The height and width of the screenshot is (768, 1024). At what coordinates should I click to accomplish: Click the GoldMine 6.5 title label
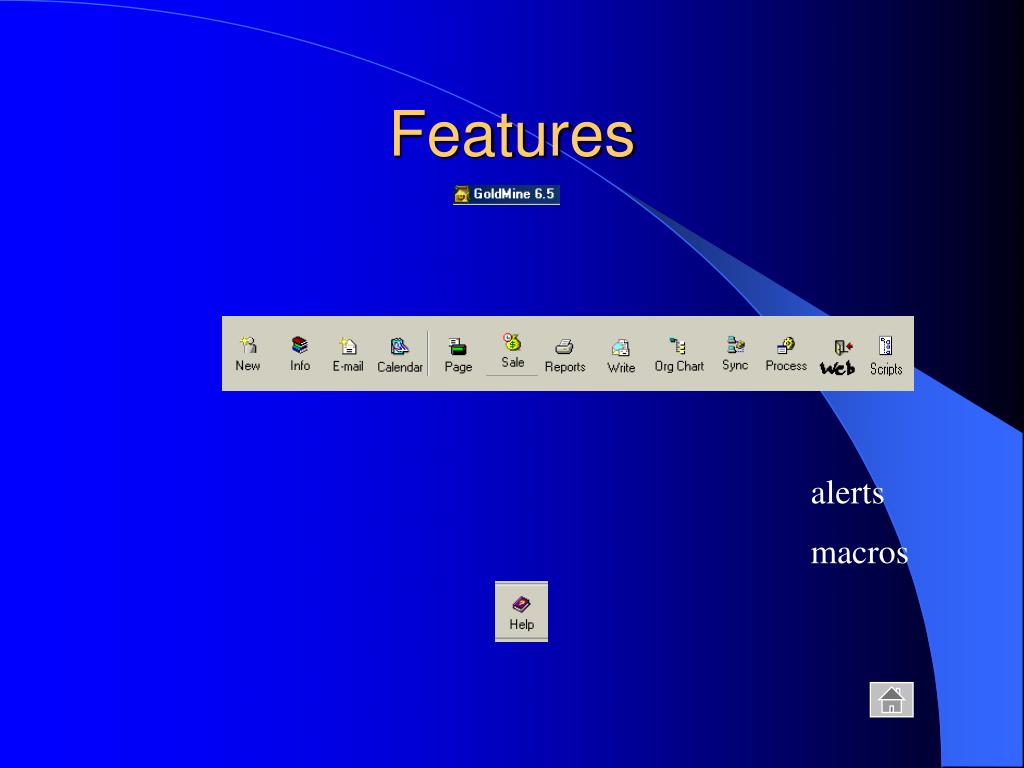coord(506,194)
